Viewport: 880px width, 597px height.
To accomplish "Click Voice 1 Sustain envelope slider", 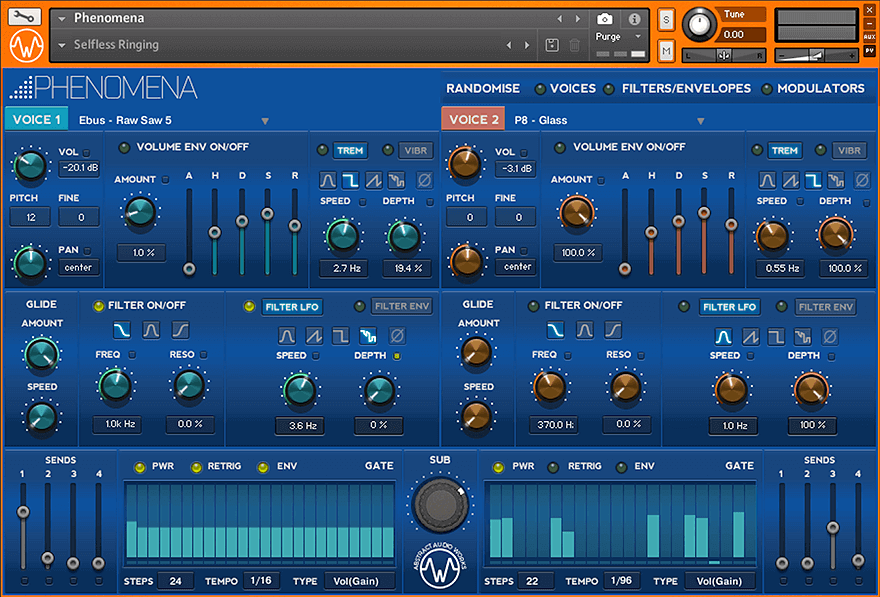I will 267,214.
